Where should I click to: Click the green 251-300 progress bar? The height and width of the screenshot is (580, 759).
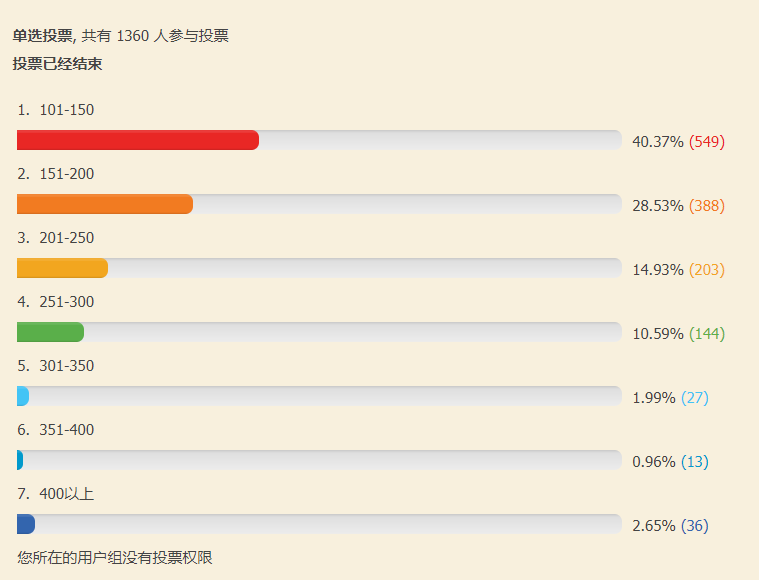click(50, 332)
